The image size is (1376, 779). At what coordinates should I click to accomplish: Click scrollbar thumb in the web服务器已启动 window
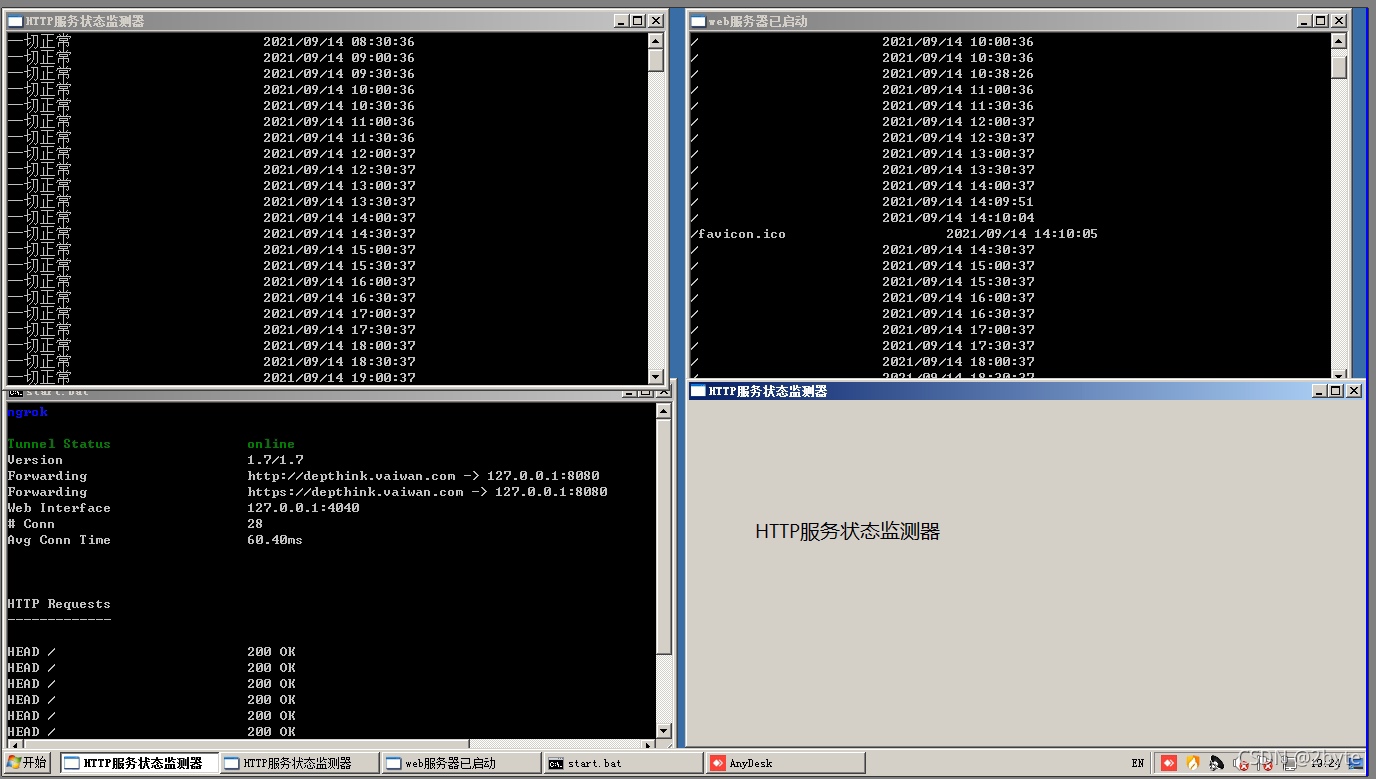[x=1339, y=67]
